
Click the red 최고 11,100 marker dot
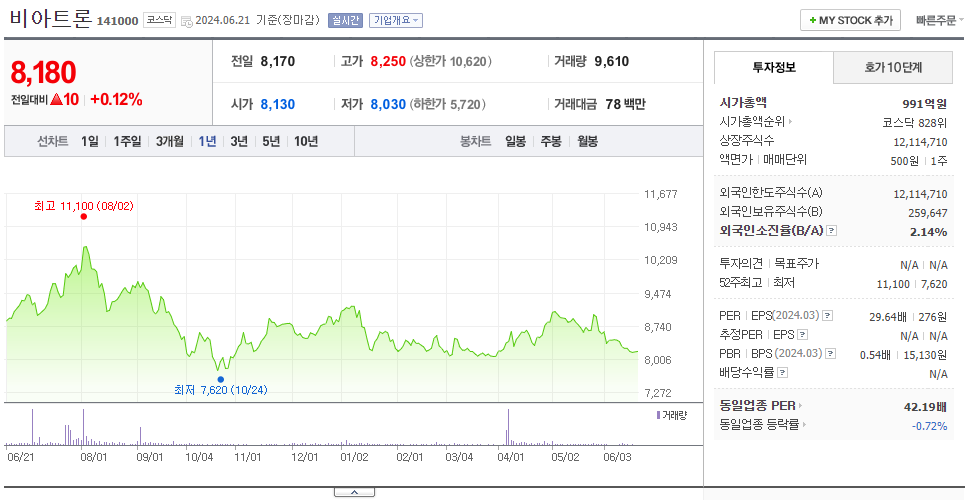pyautogui.click(x=83, y=217)
